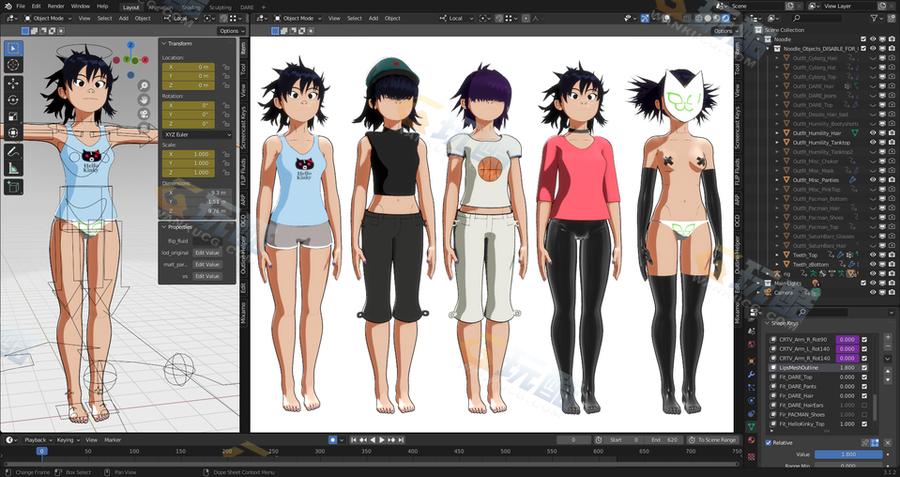Hide Teeth_Top with its eye icon

coord(872,255)
